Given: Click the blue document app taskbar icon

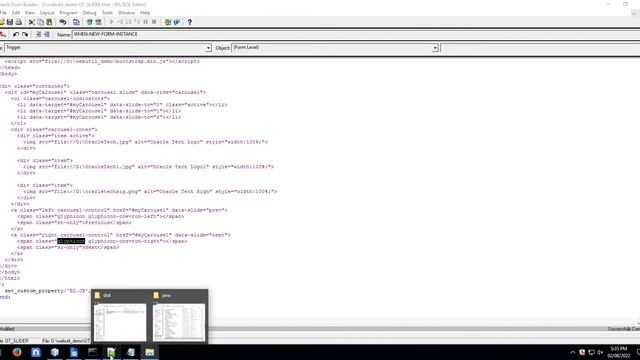Looking at the screenshot, I should pos(74,352).
